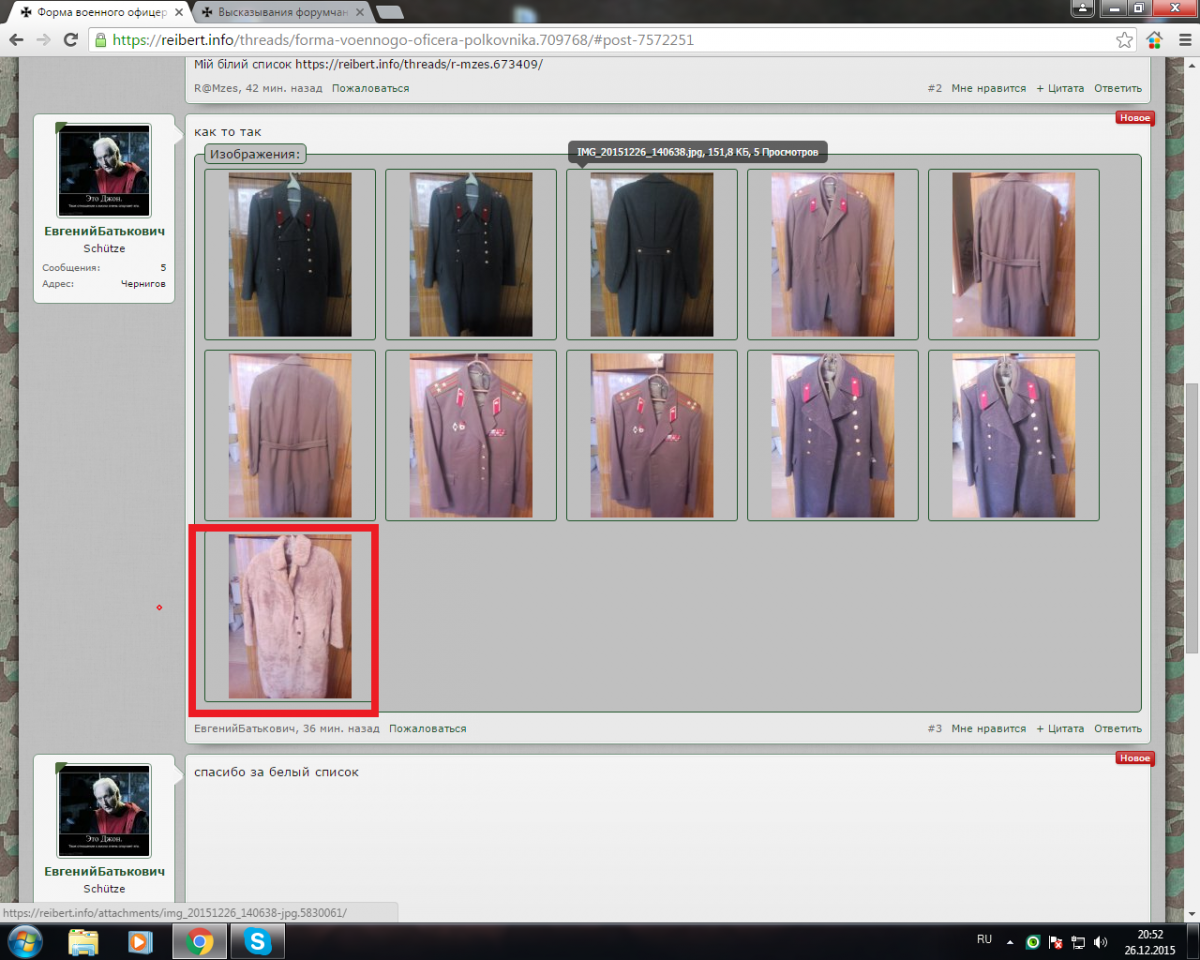This screenshot has width=1200, height=960.
Task: Open Skype from the taskbar
Action: point(258,941)
